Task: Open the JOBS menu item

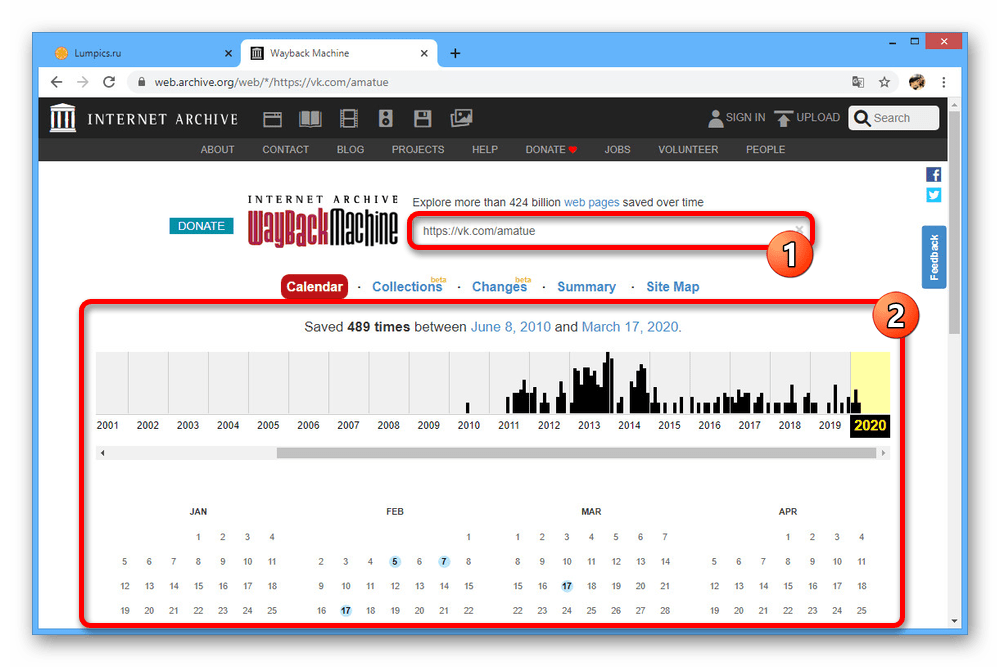Action: pos(617,150)
